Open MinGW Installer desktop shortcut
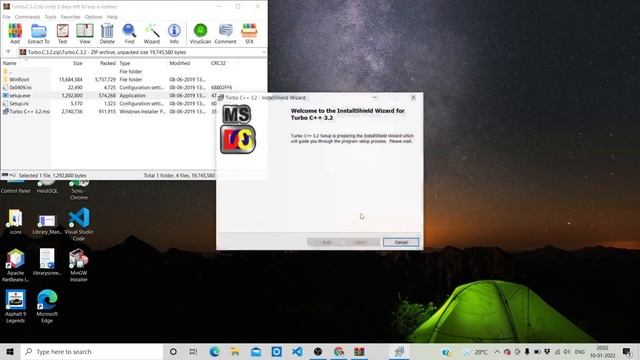This screenshot has width=640, height=360. [79, 265]
